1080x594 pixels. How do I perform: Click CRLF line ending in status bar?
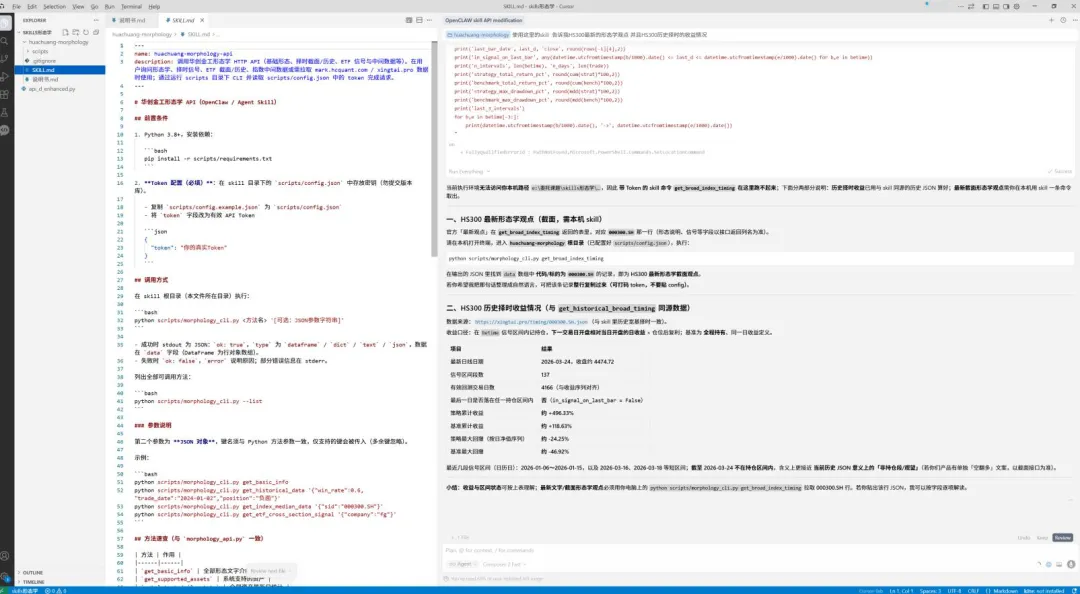point(973,591)
